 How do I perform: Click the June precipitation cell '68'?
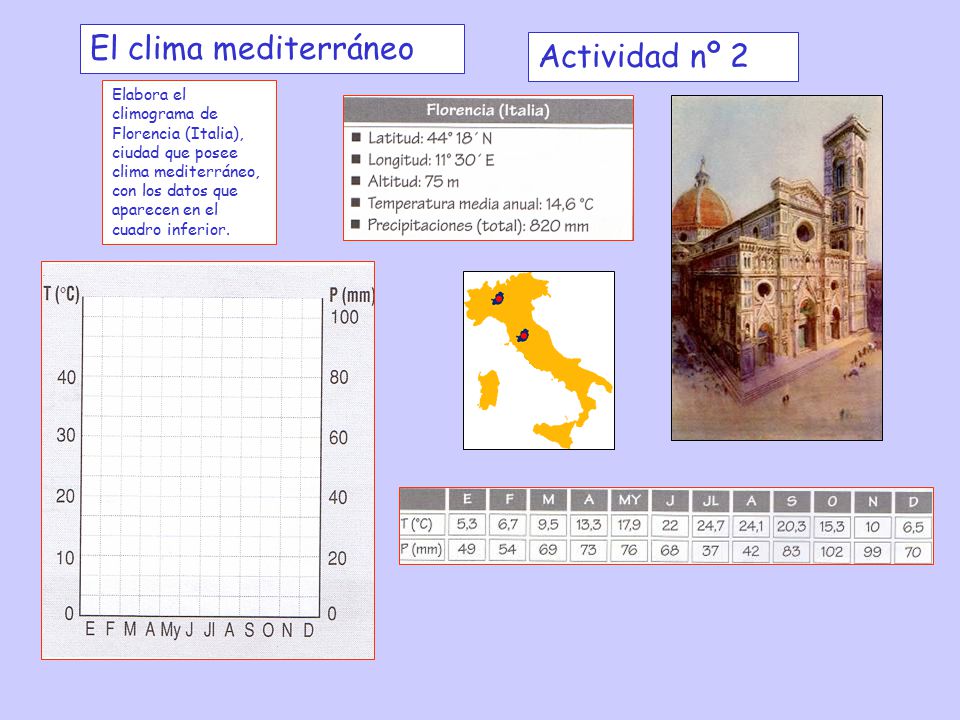670,550
